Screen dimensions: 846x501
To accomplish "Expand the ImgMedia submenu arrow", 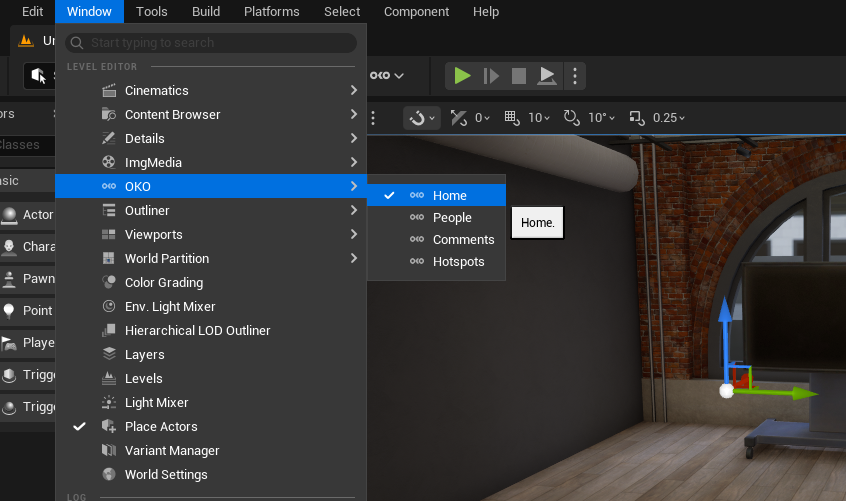I will (354, 162).
